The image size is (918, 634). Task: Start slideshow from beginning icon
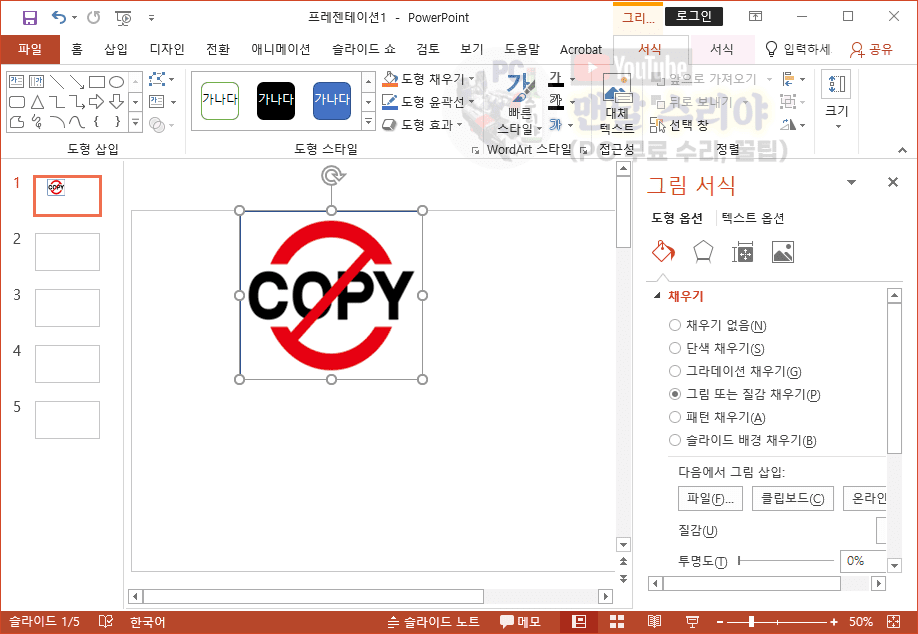point(124,18)
